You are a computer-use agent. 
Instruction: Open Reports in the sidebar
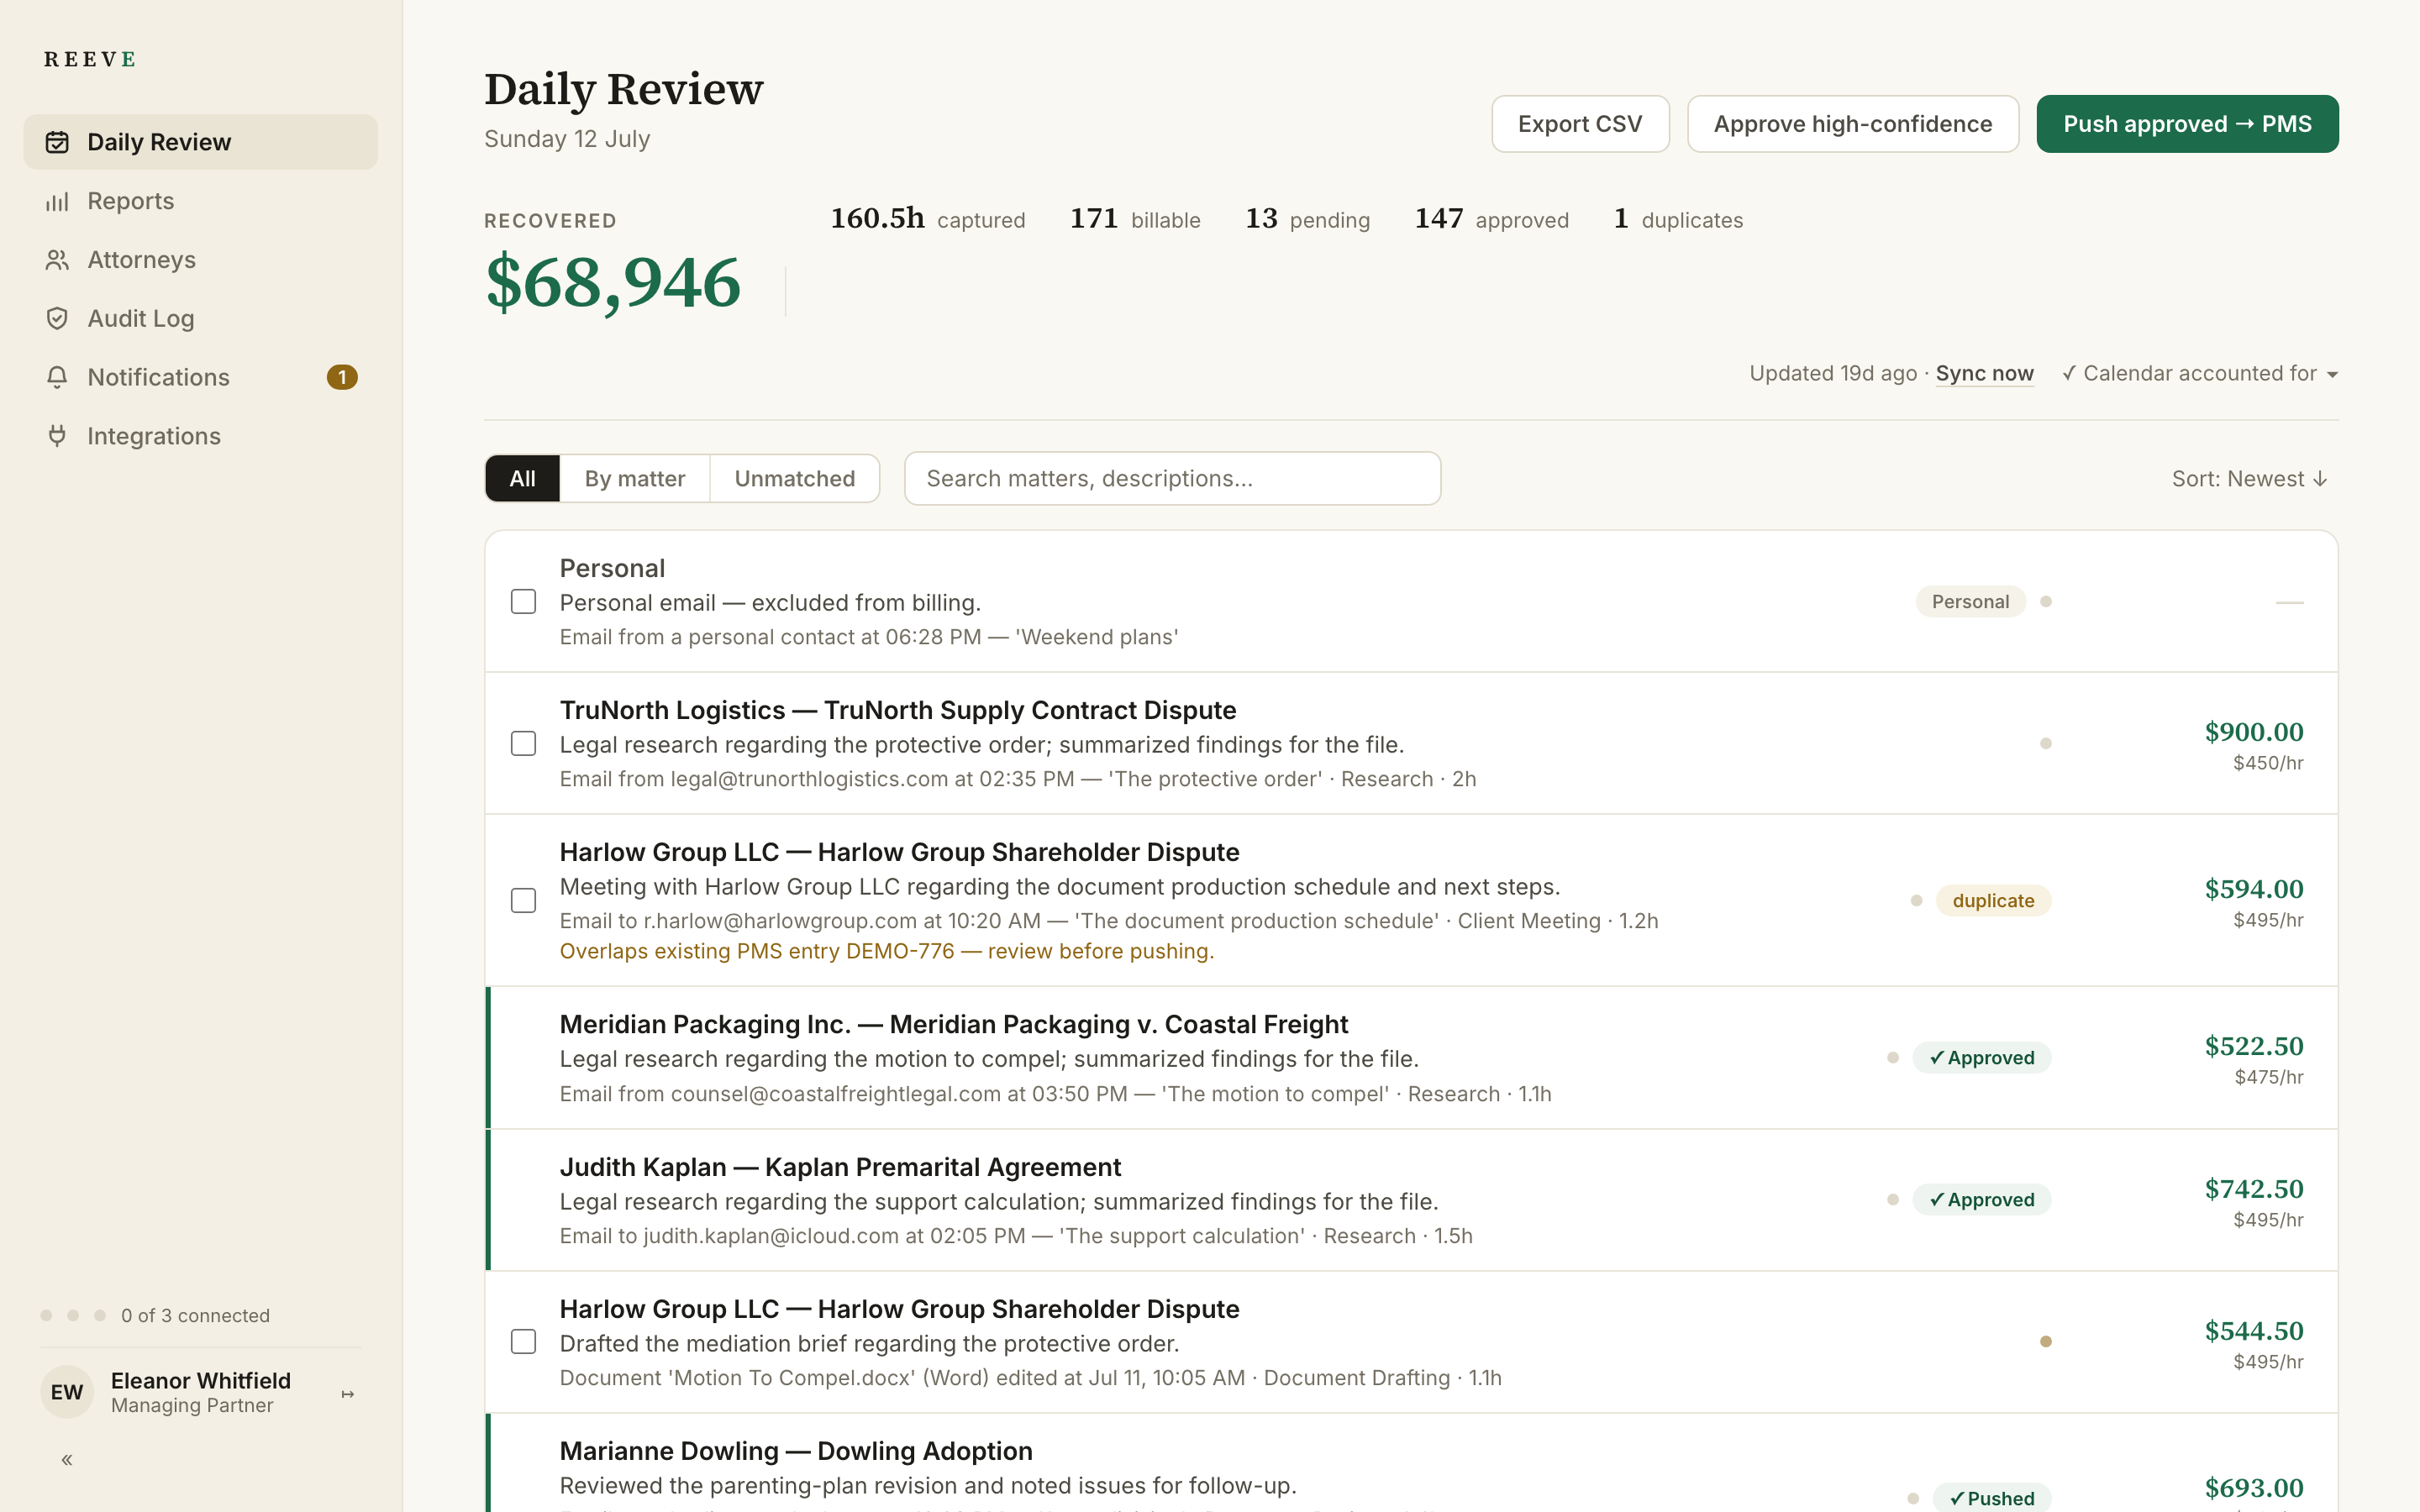(x=201, y=201)
